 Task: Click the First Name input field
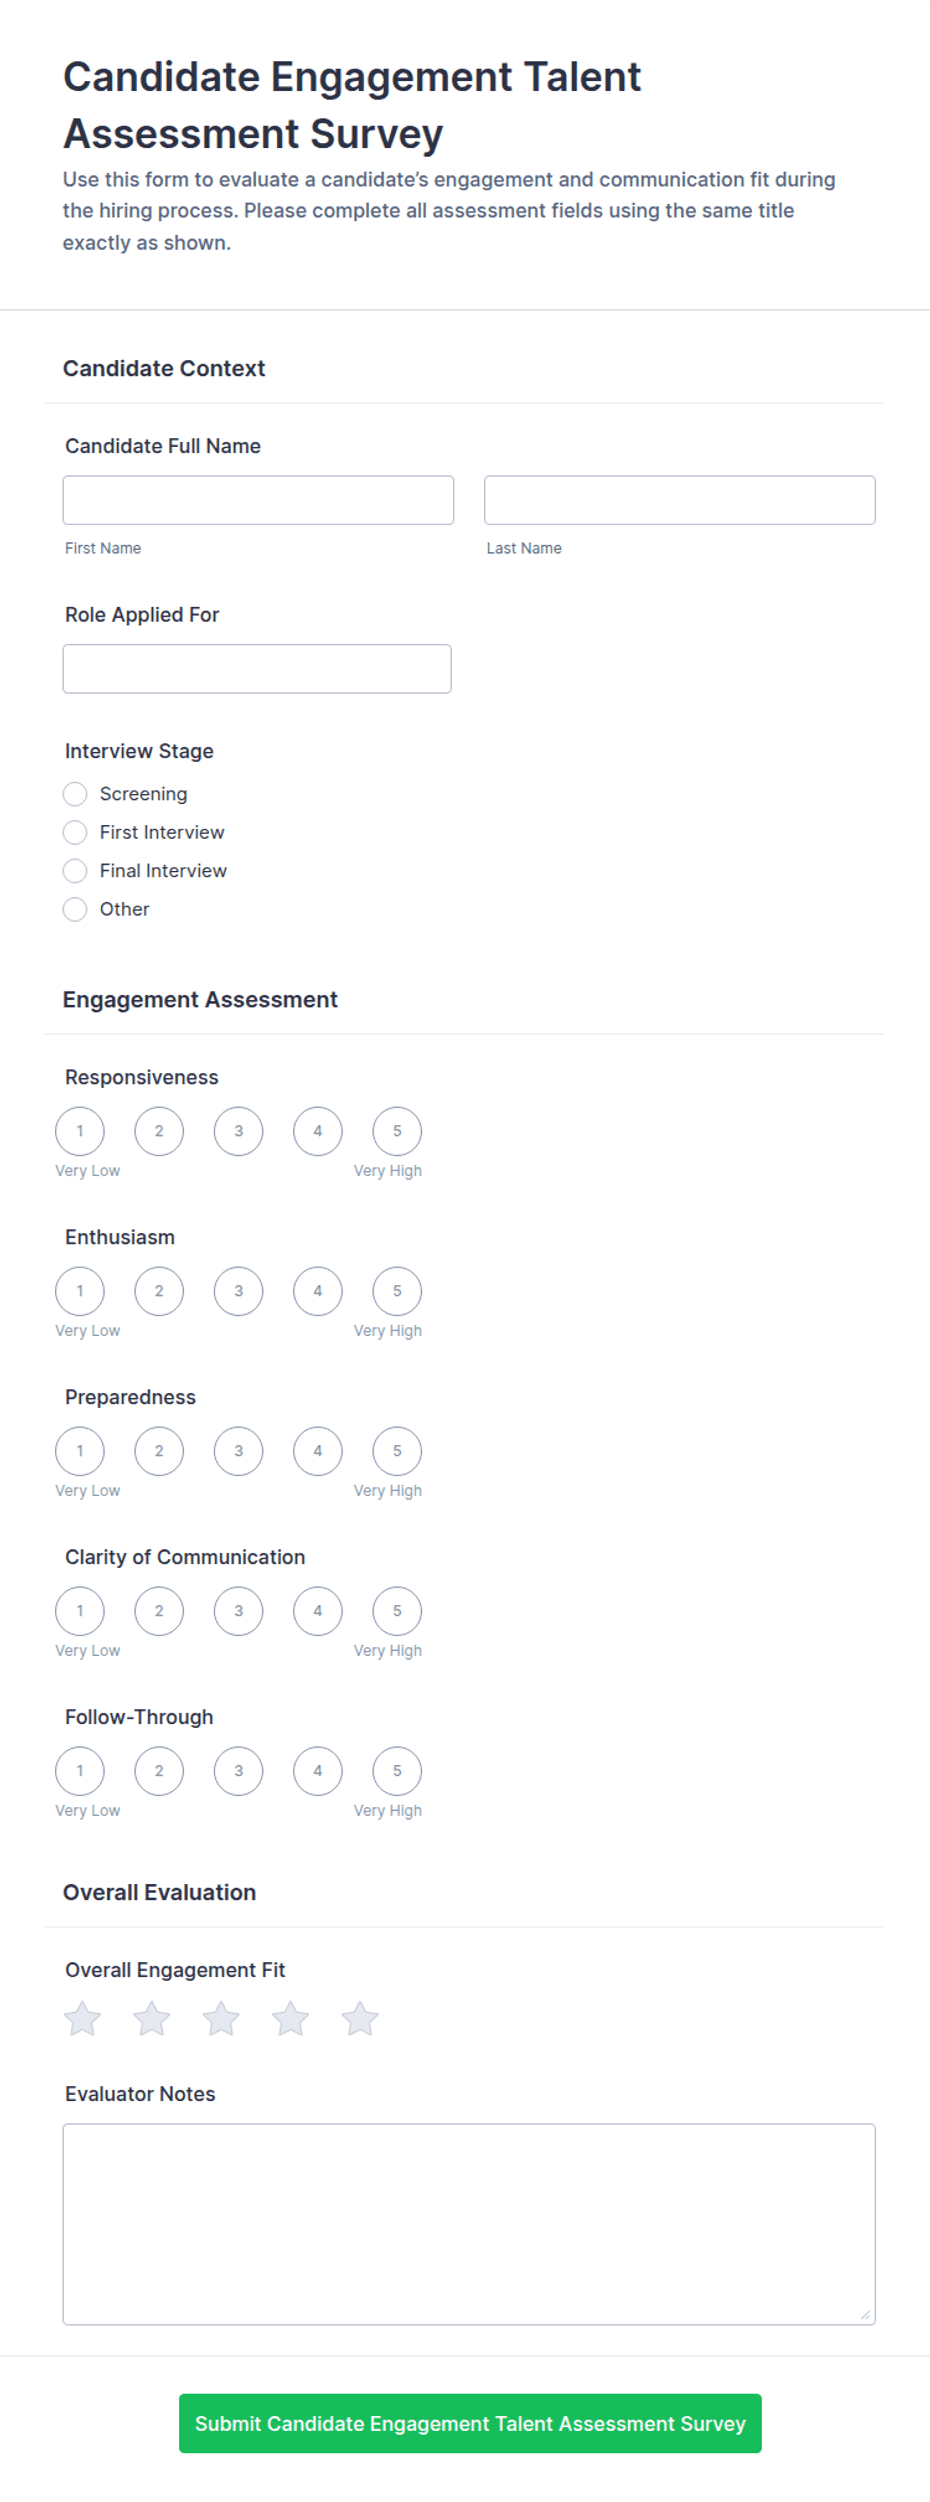[258, 500]
